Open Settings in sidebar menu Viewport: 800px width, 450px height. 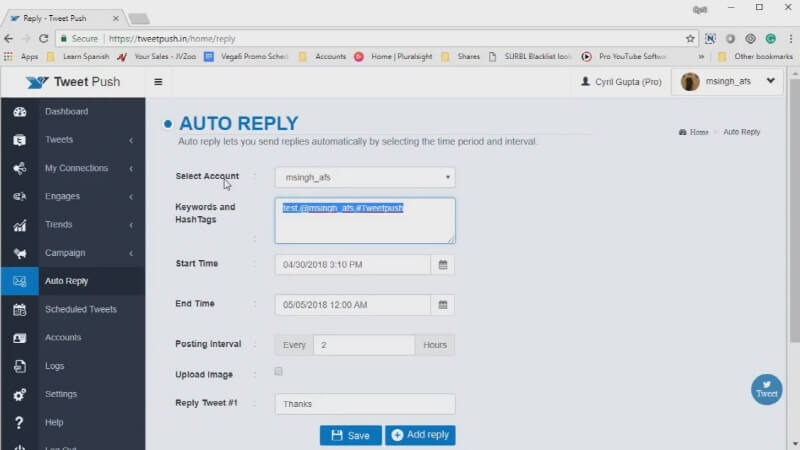click(x=61, y=394)
